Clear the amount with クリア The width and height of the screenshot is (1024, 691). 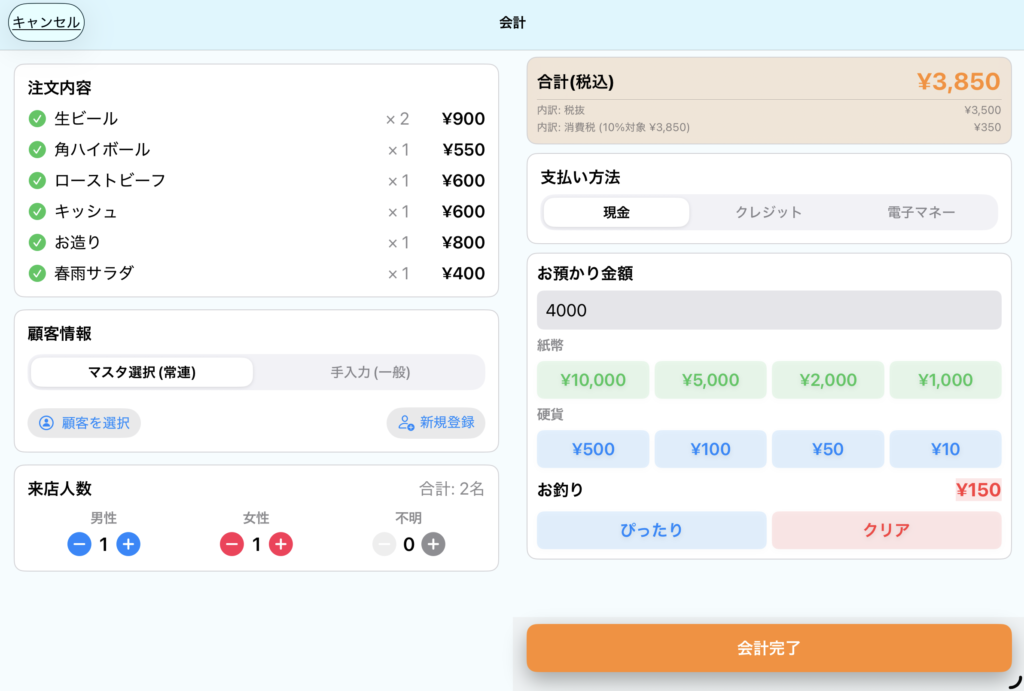point(886,530)
